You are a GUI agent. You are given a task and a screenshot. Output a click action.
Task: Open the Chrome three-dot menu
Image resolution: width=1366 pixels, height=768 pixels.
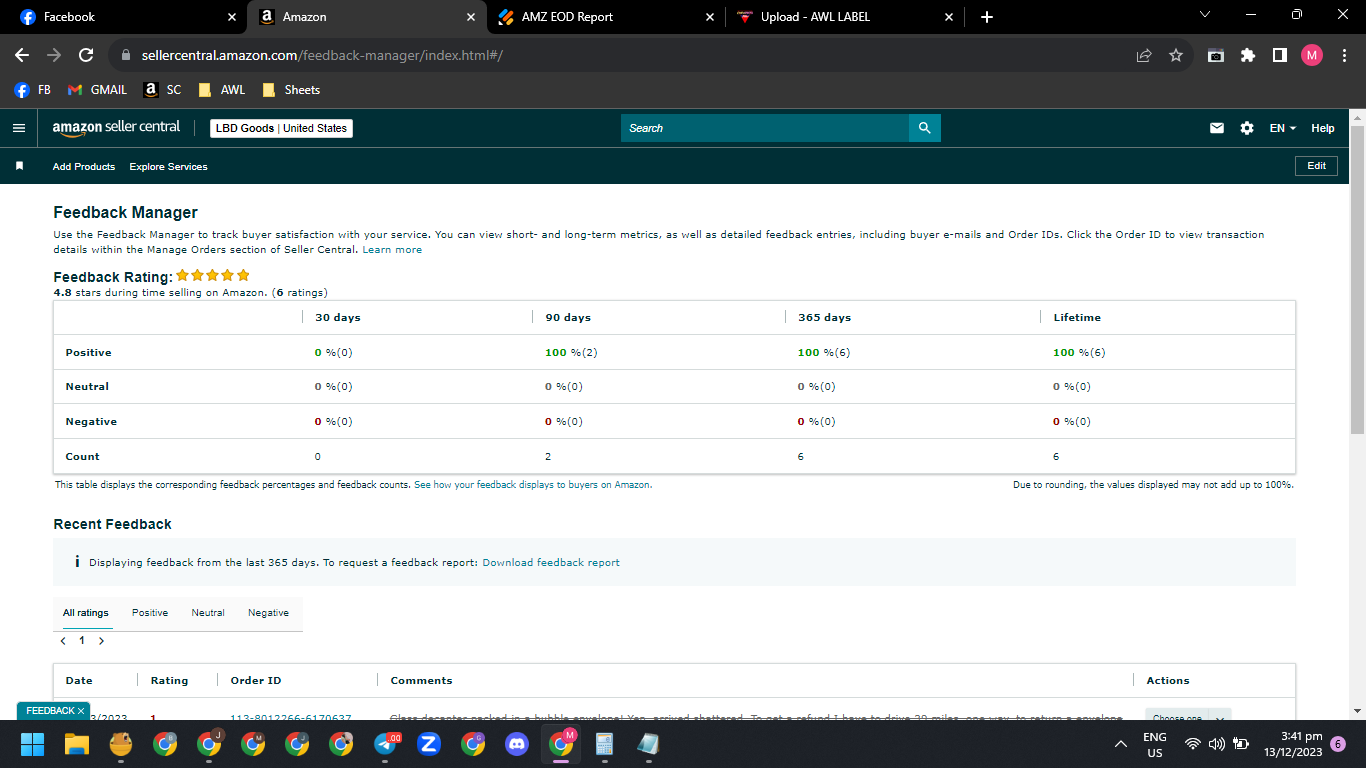click(1343, 56)
